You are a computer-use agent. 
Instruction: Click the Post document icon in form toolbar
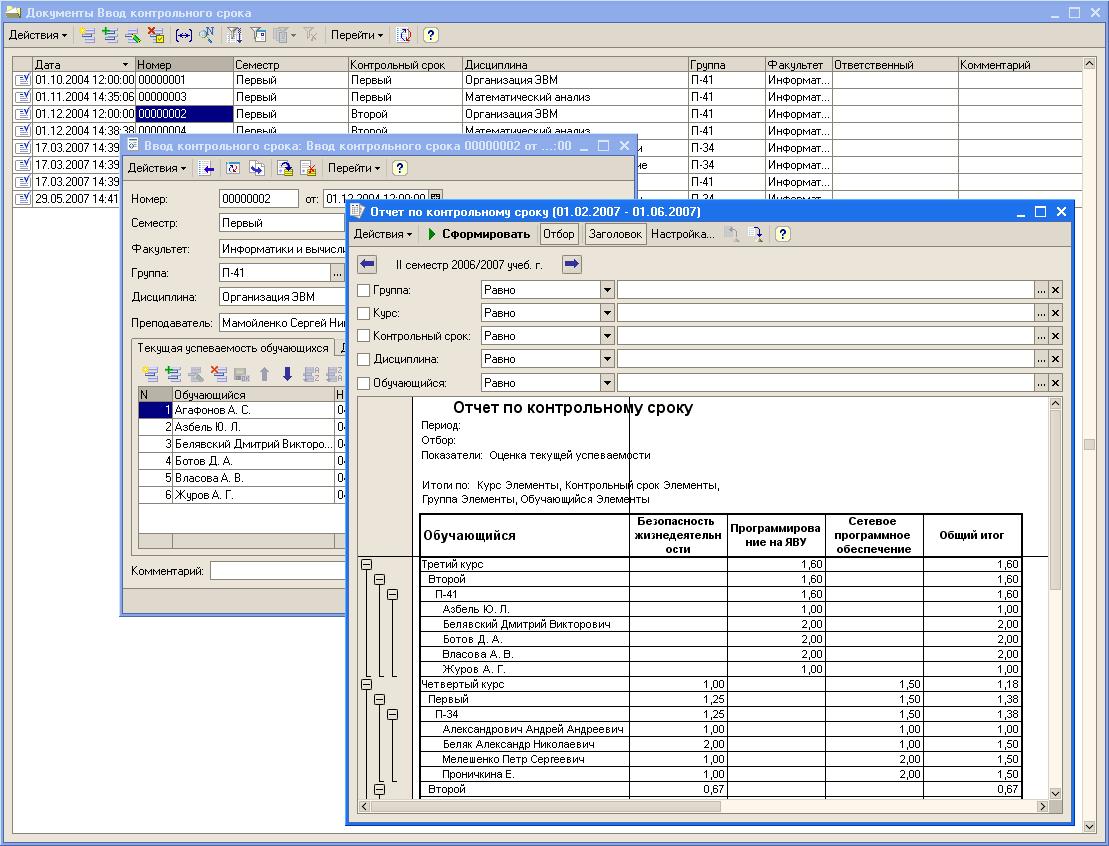tap(285, 168)
